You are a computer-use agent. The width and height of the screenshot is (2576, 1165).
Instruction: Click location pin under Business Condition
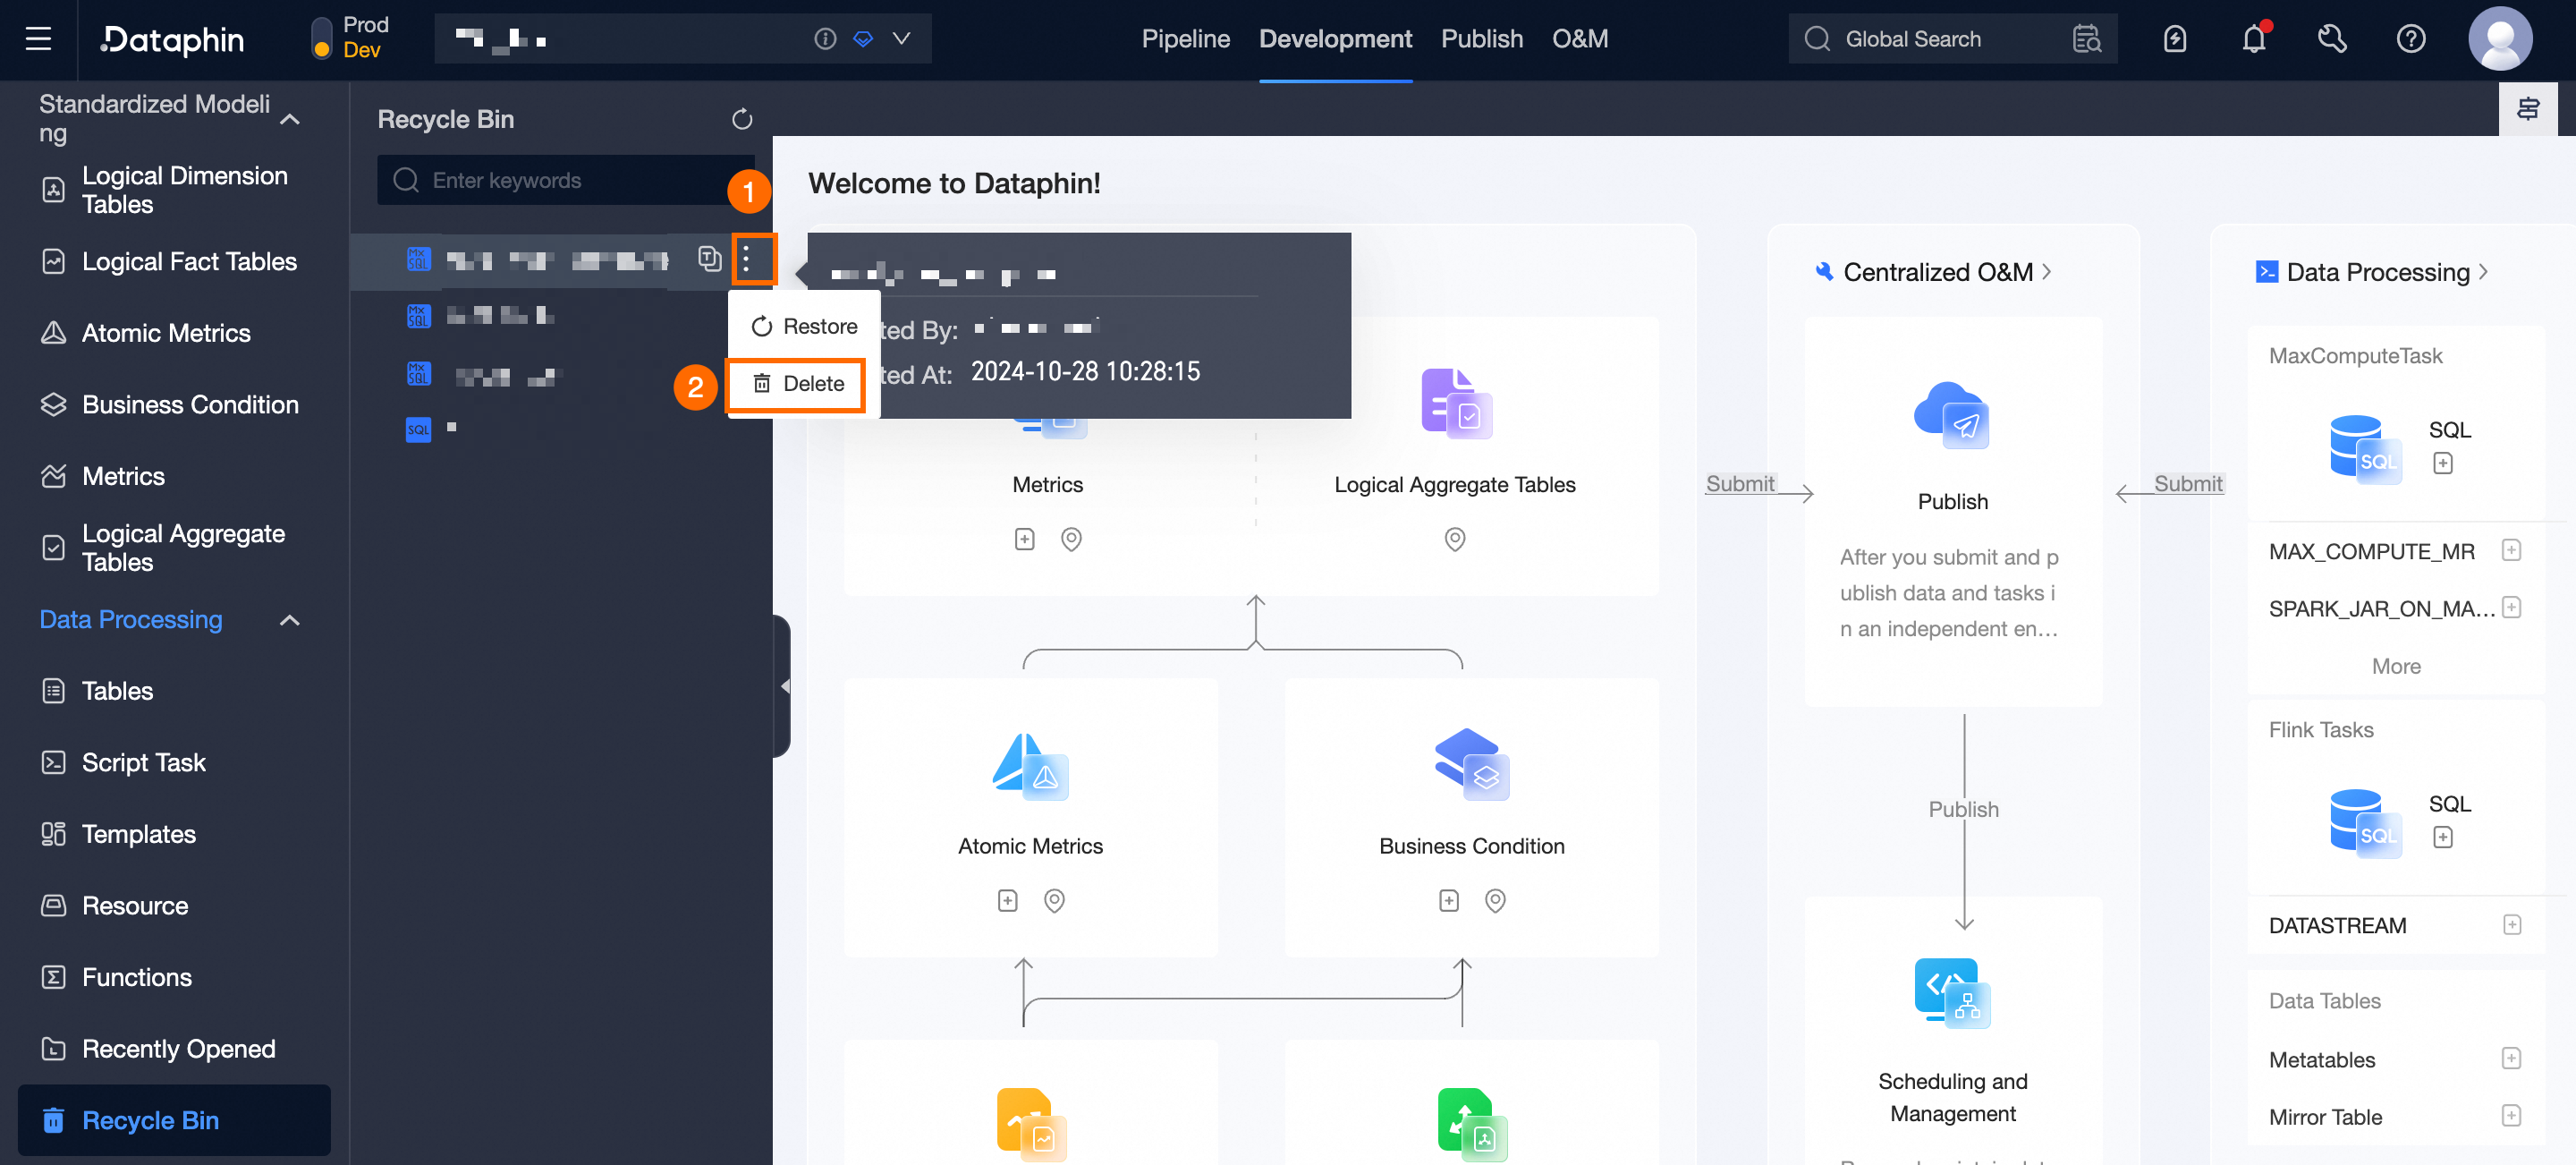click(1495, 900)
